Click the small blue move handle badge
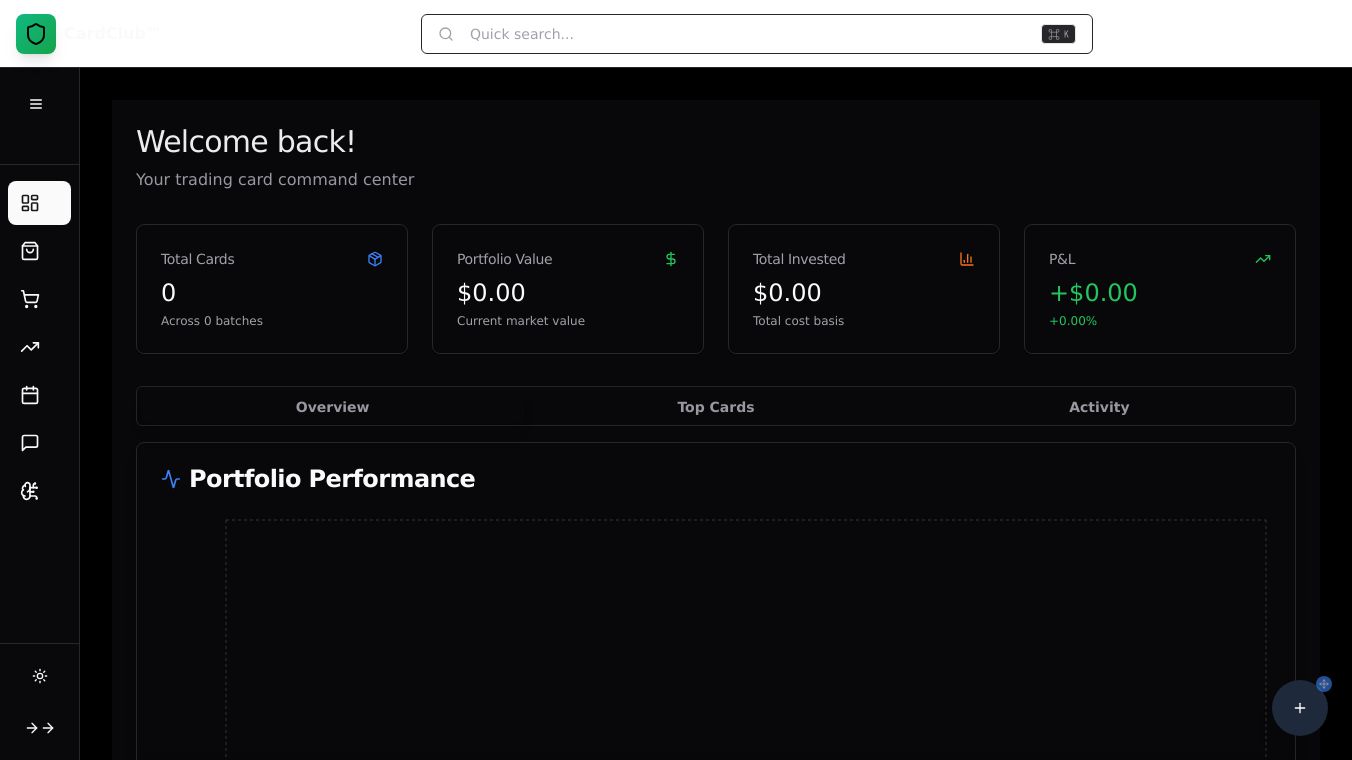This screenshot has width=1352, height=760. click(x=1324, y=684)
